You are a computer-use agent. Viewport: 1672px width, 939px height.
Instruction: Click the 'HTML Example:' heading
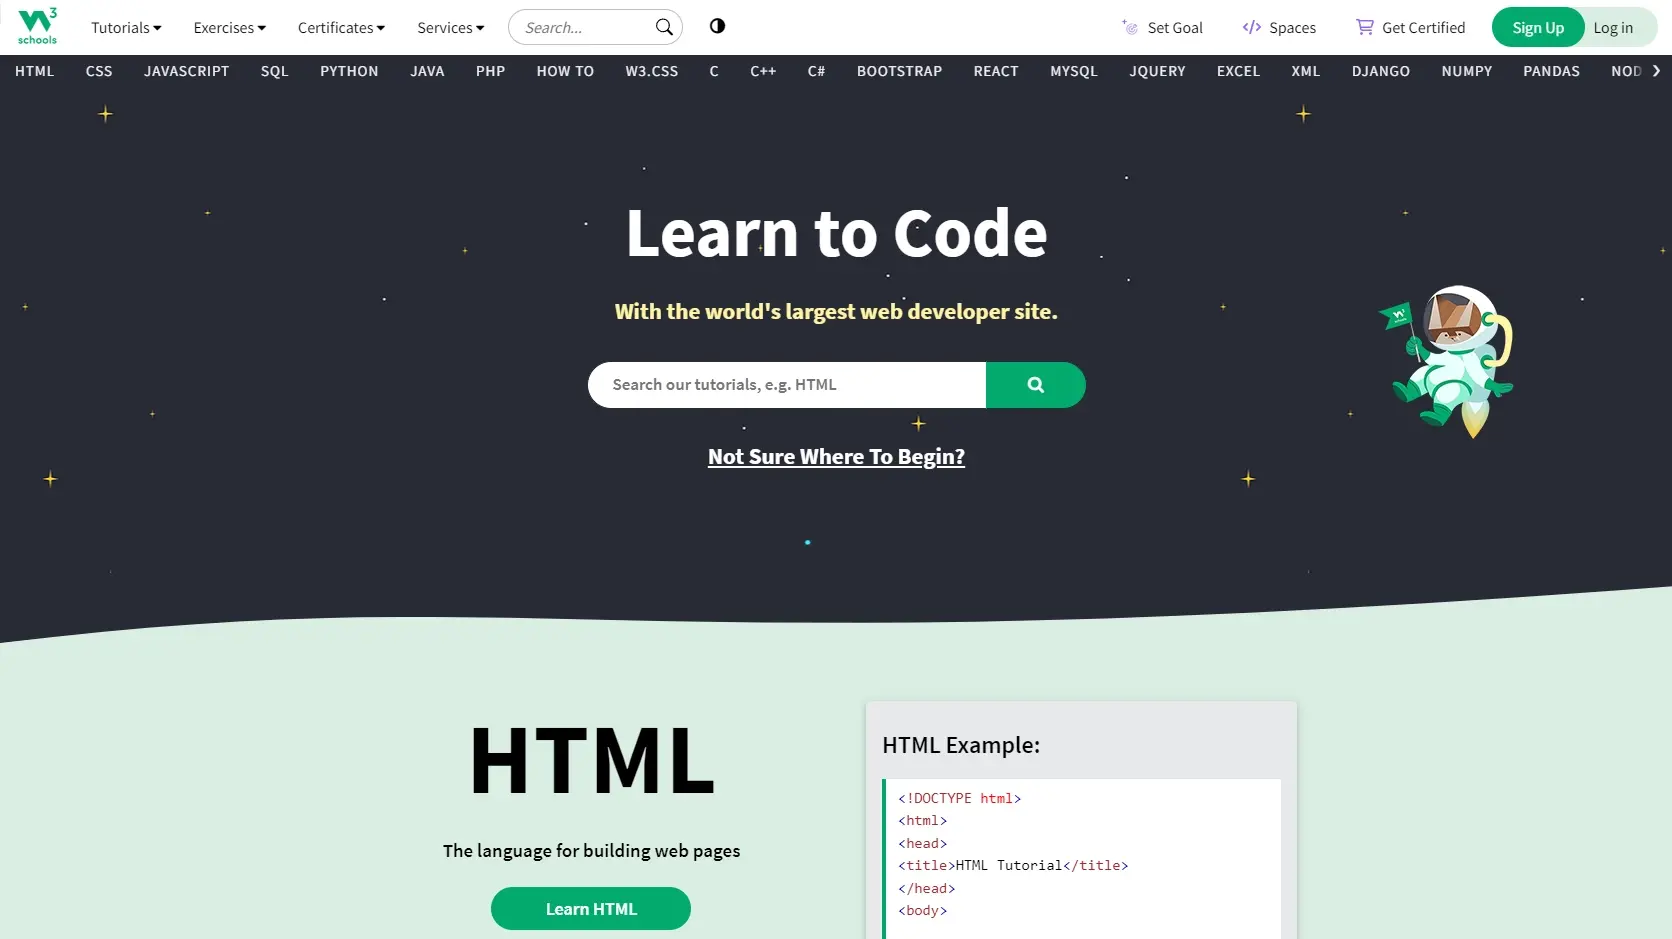pos(961,745)
